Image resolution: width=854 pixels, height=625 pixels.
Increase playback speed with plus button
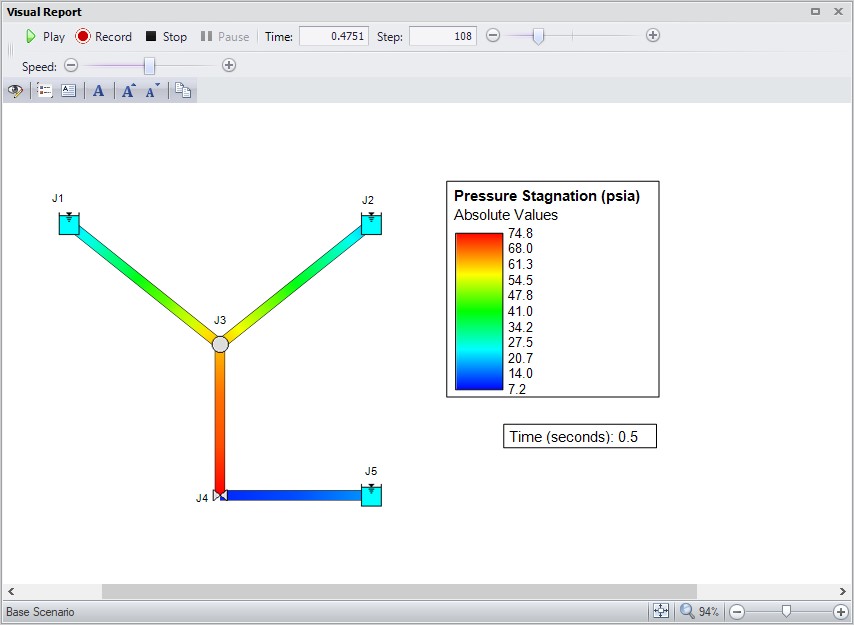[229, 65]
